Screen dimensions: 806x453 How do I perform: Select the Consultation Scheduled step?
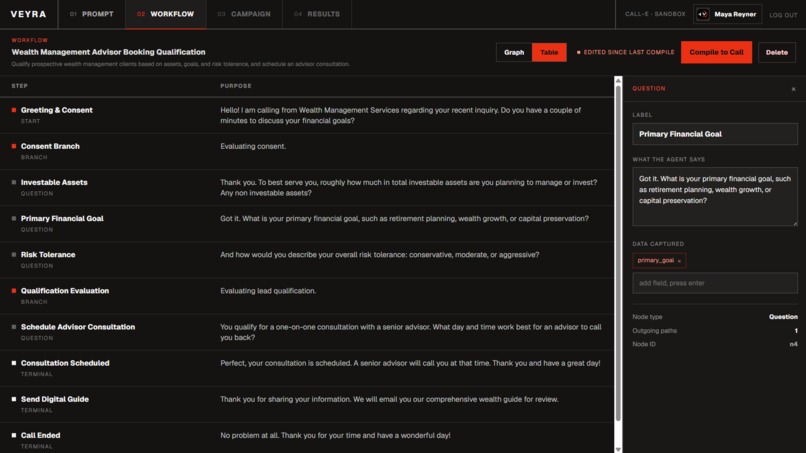pos(307,368)
